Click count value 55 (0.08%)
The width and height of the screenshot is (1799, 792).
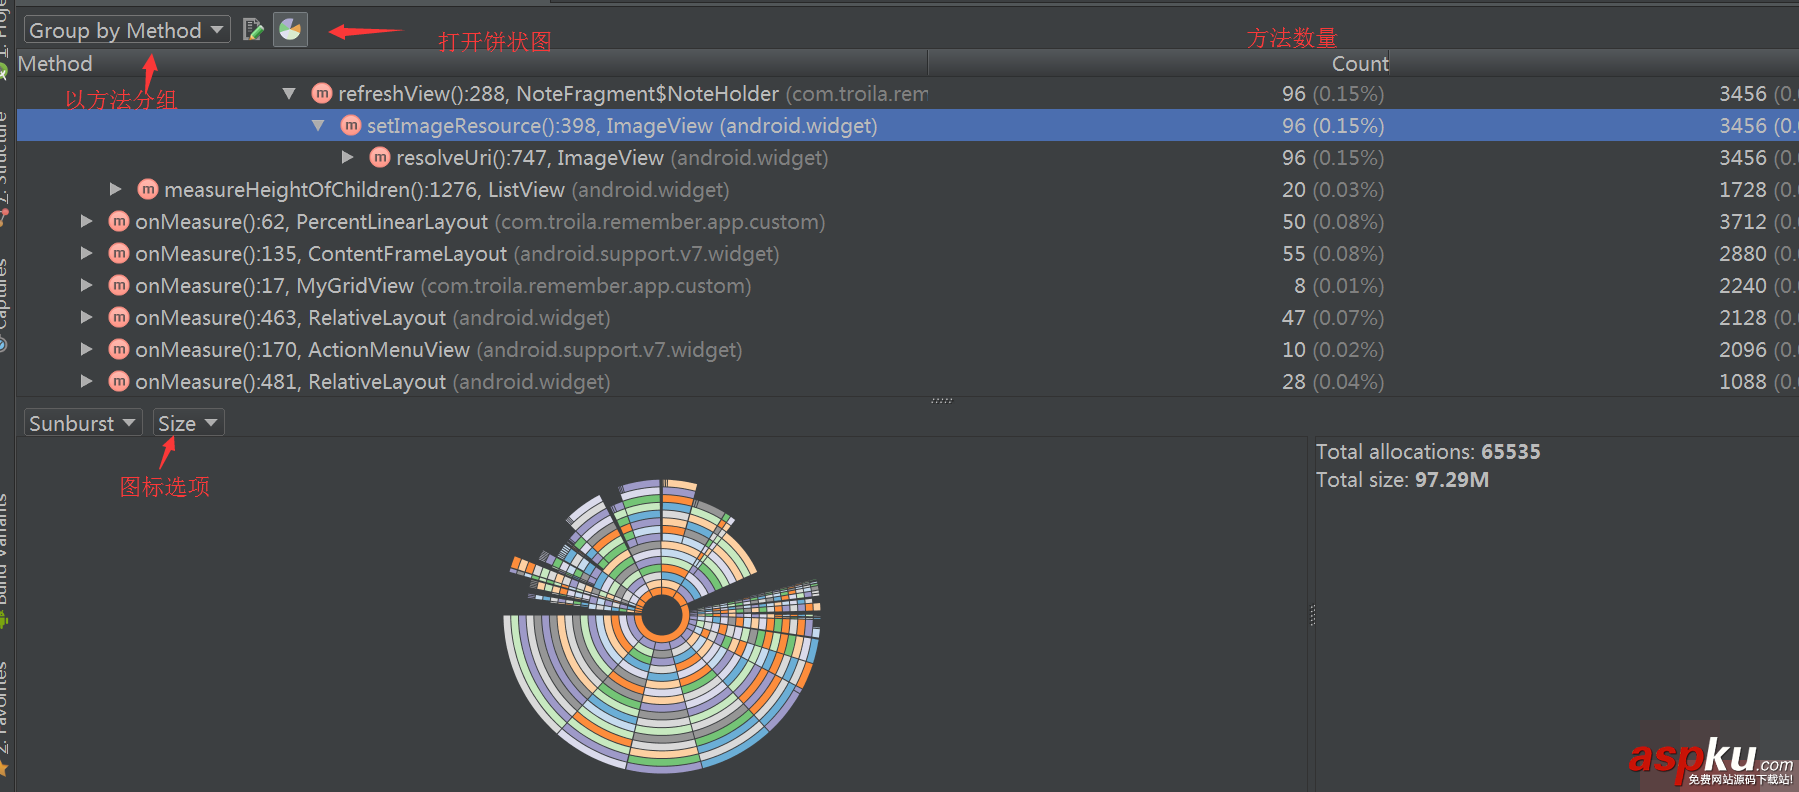[1333, 254]
